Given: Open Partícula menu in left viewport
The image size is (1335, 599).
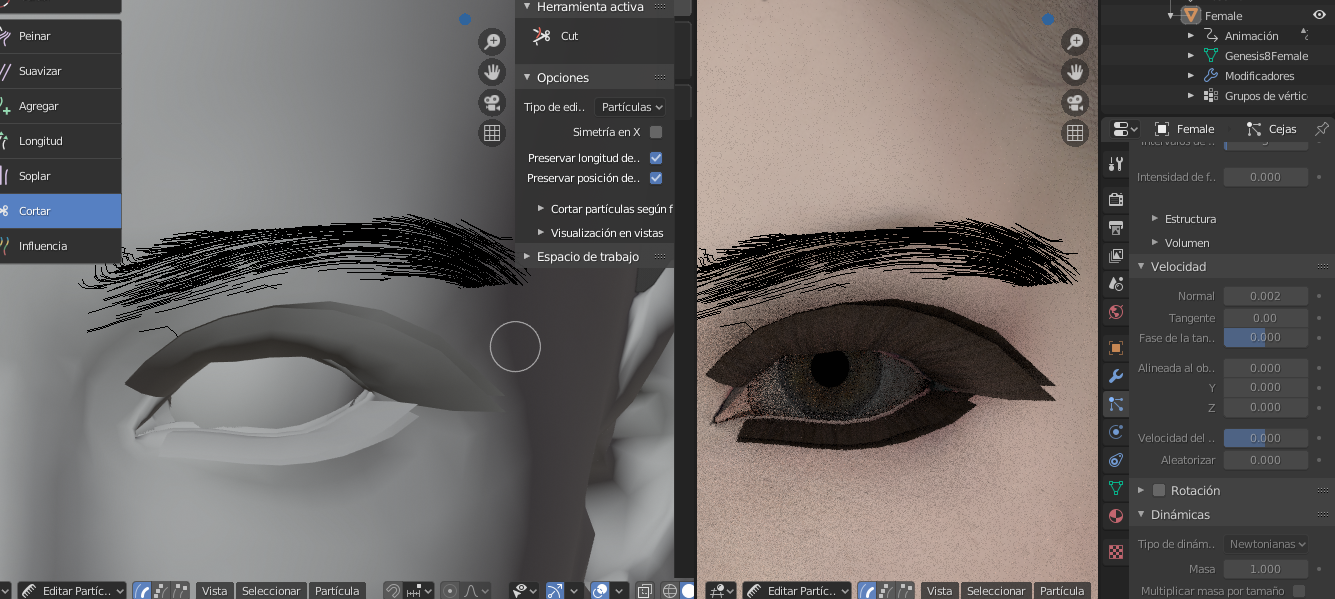Looking at the screenshot, I should [337, 591].
